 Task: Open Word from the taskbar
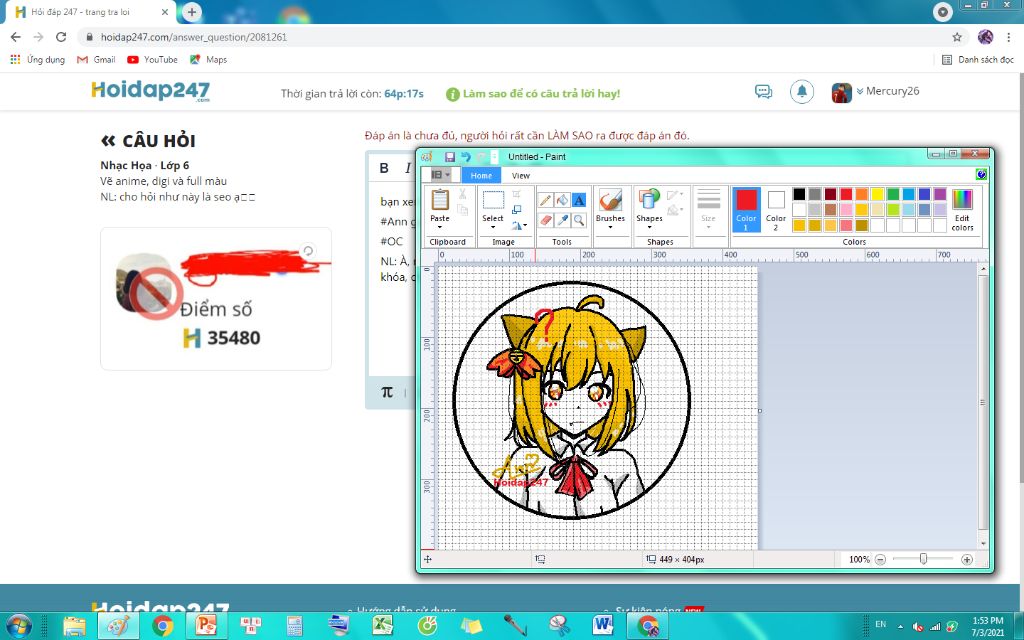coord(603,626)
